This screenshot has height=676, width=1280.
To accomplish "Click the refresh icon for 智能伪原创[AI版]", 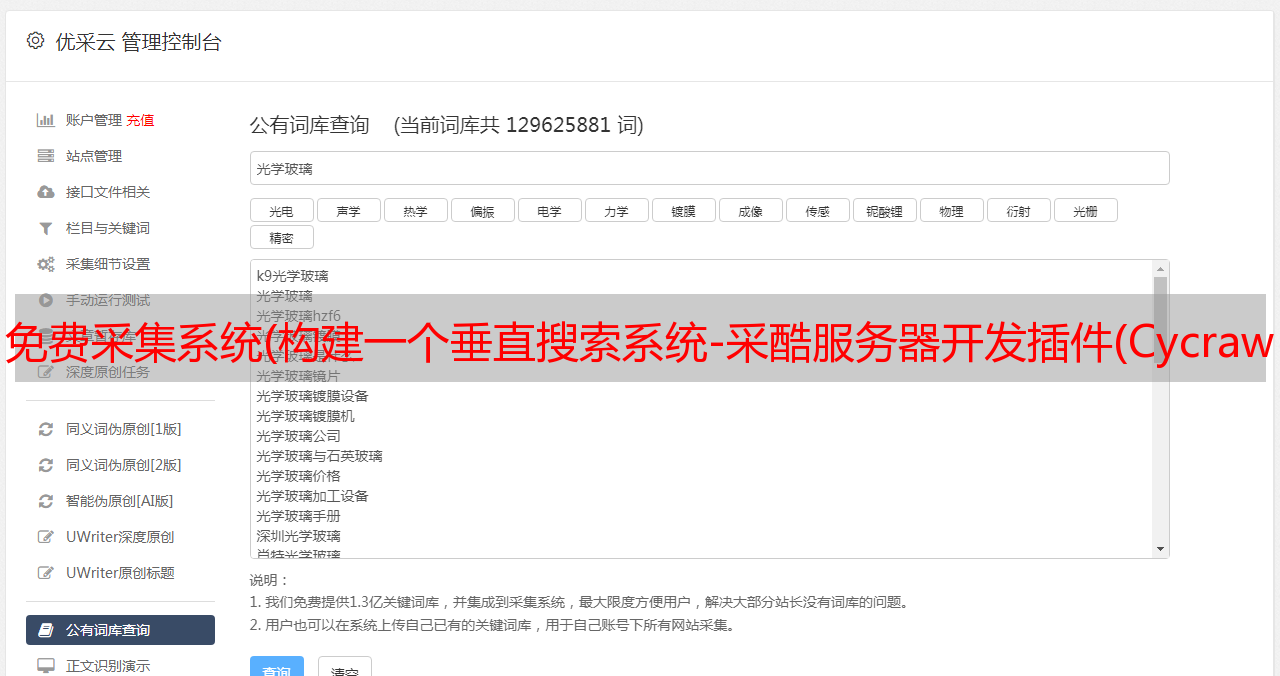I will click(x=46, y=501).
